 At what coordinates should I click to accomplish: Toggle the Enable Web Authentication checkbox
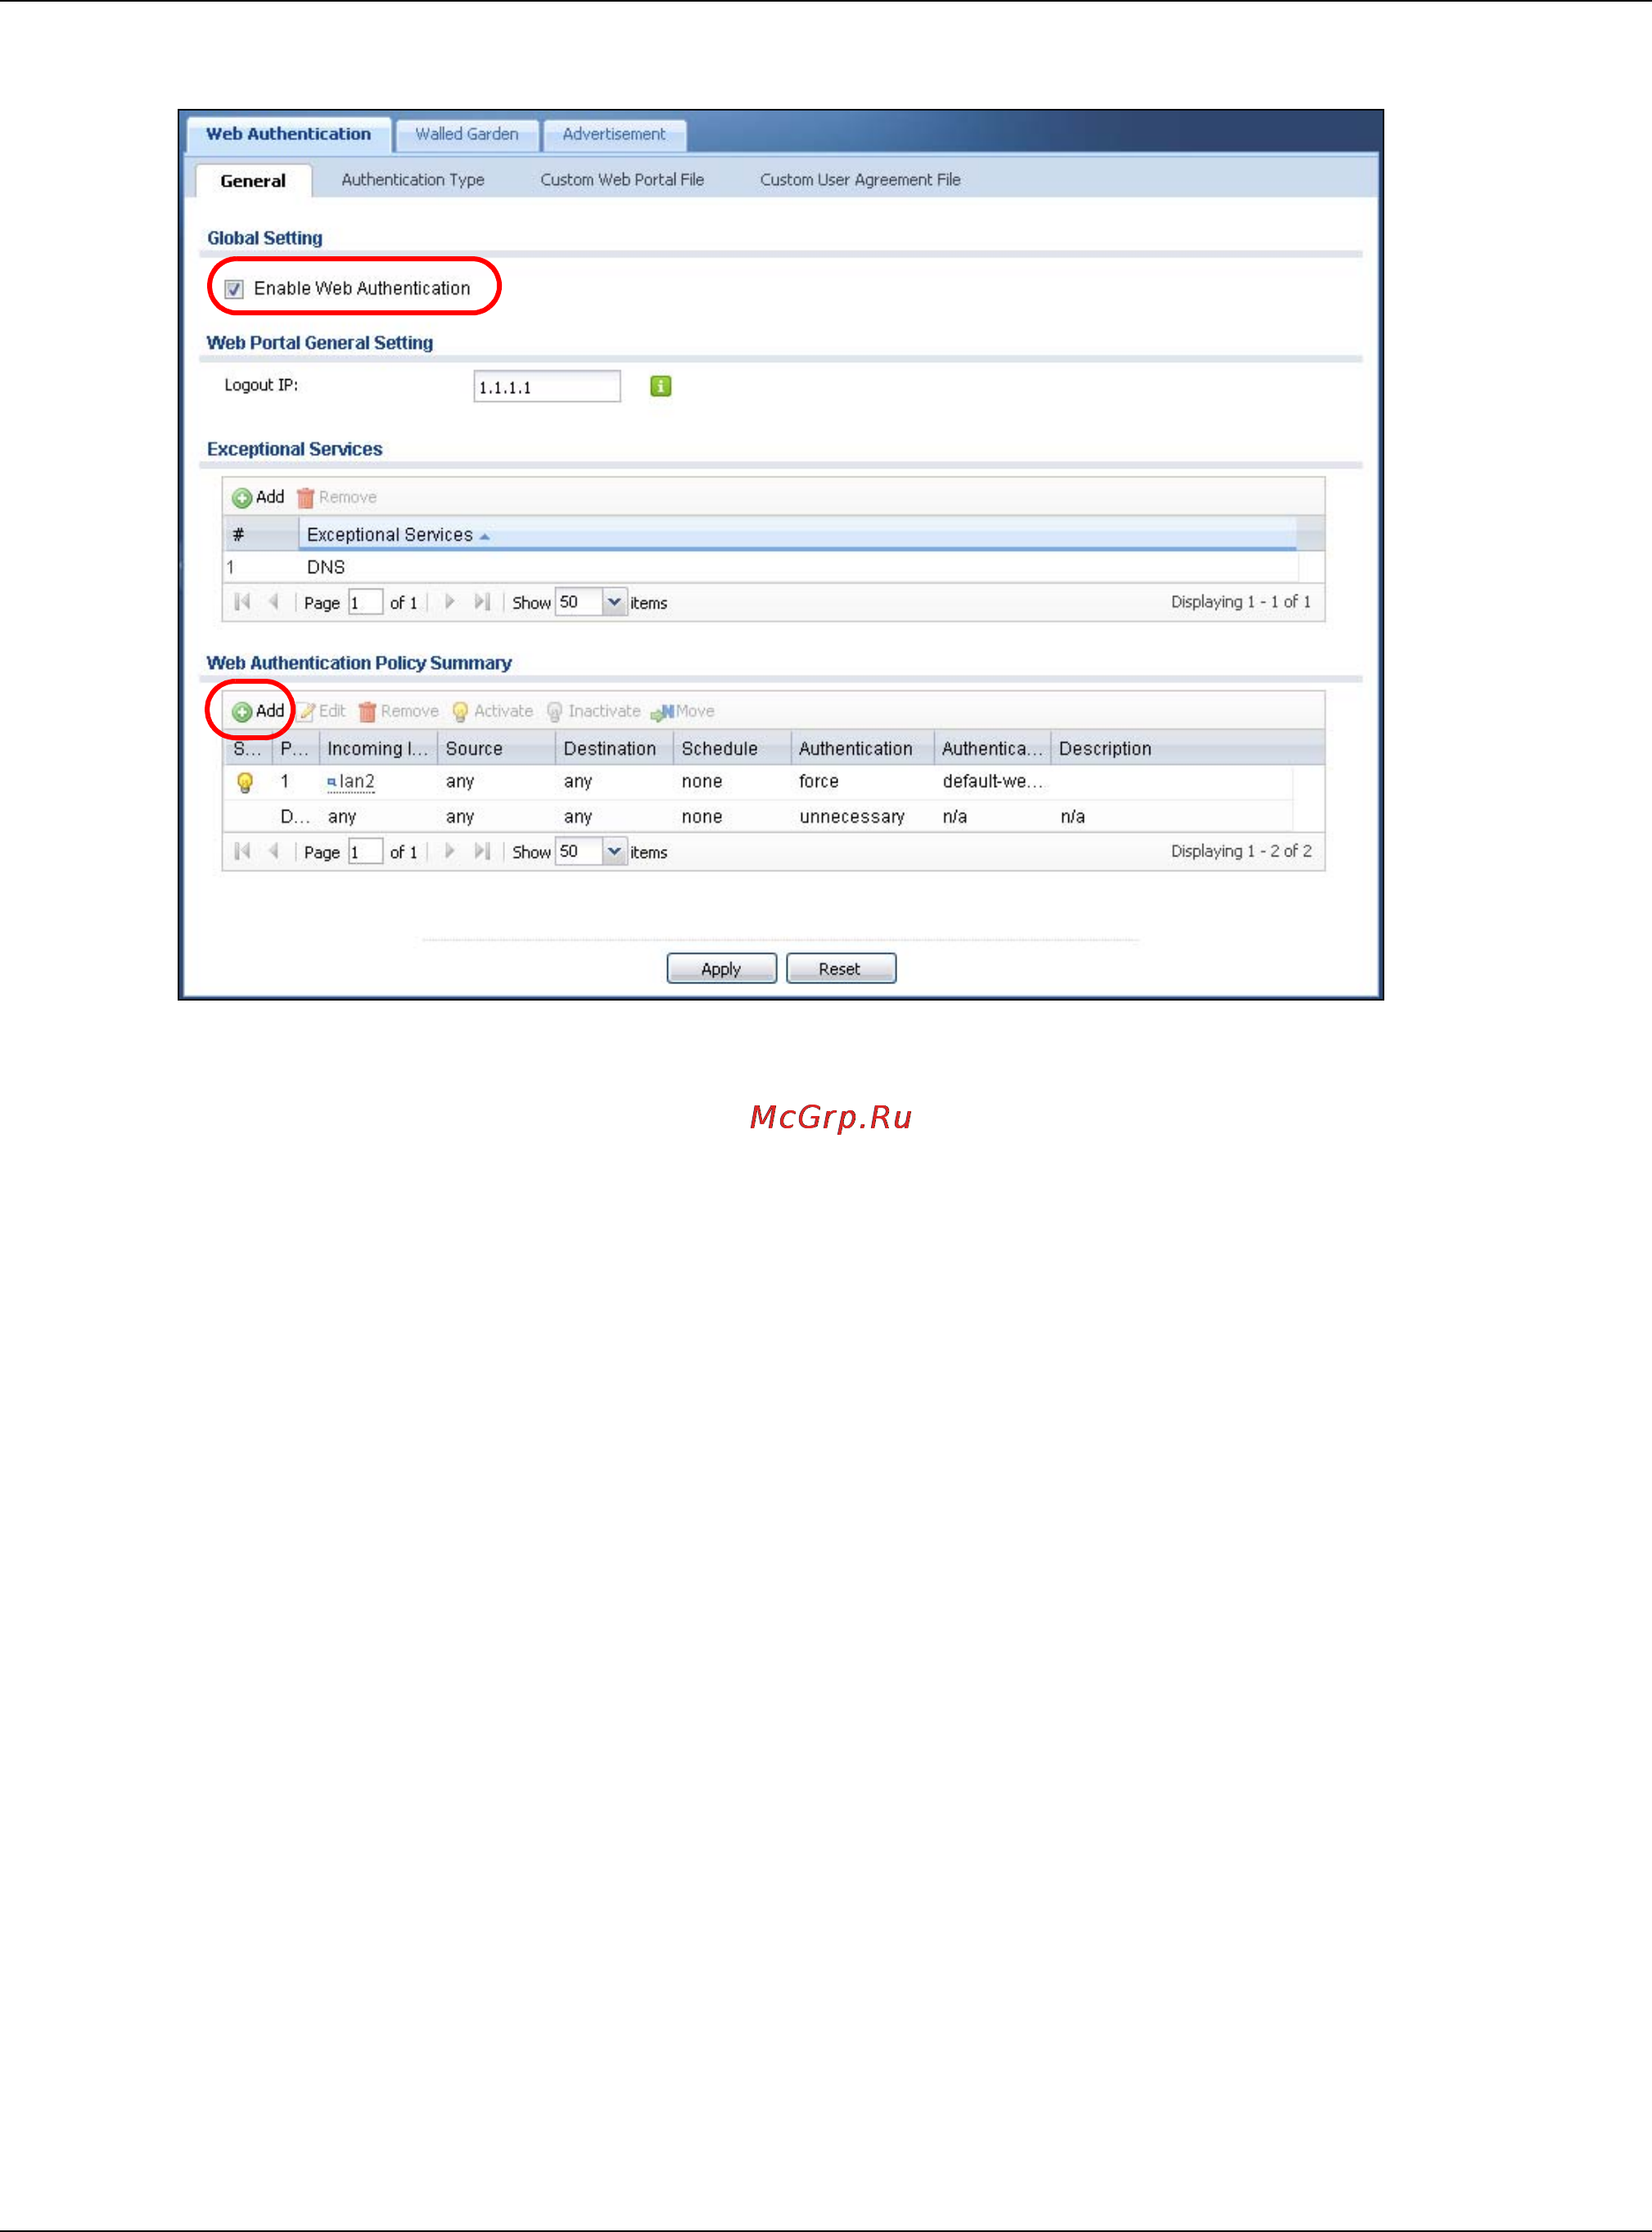pyautogui.click(x=234, y=289)
